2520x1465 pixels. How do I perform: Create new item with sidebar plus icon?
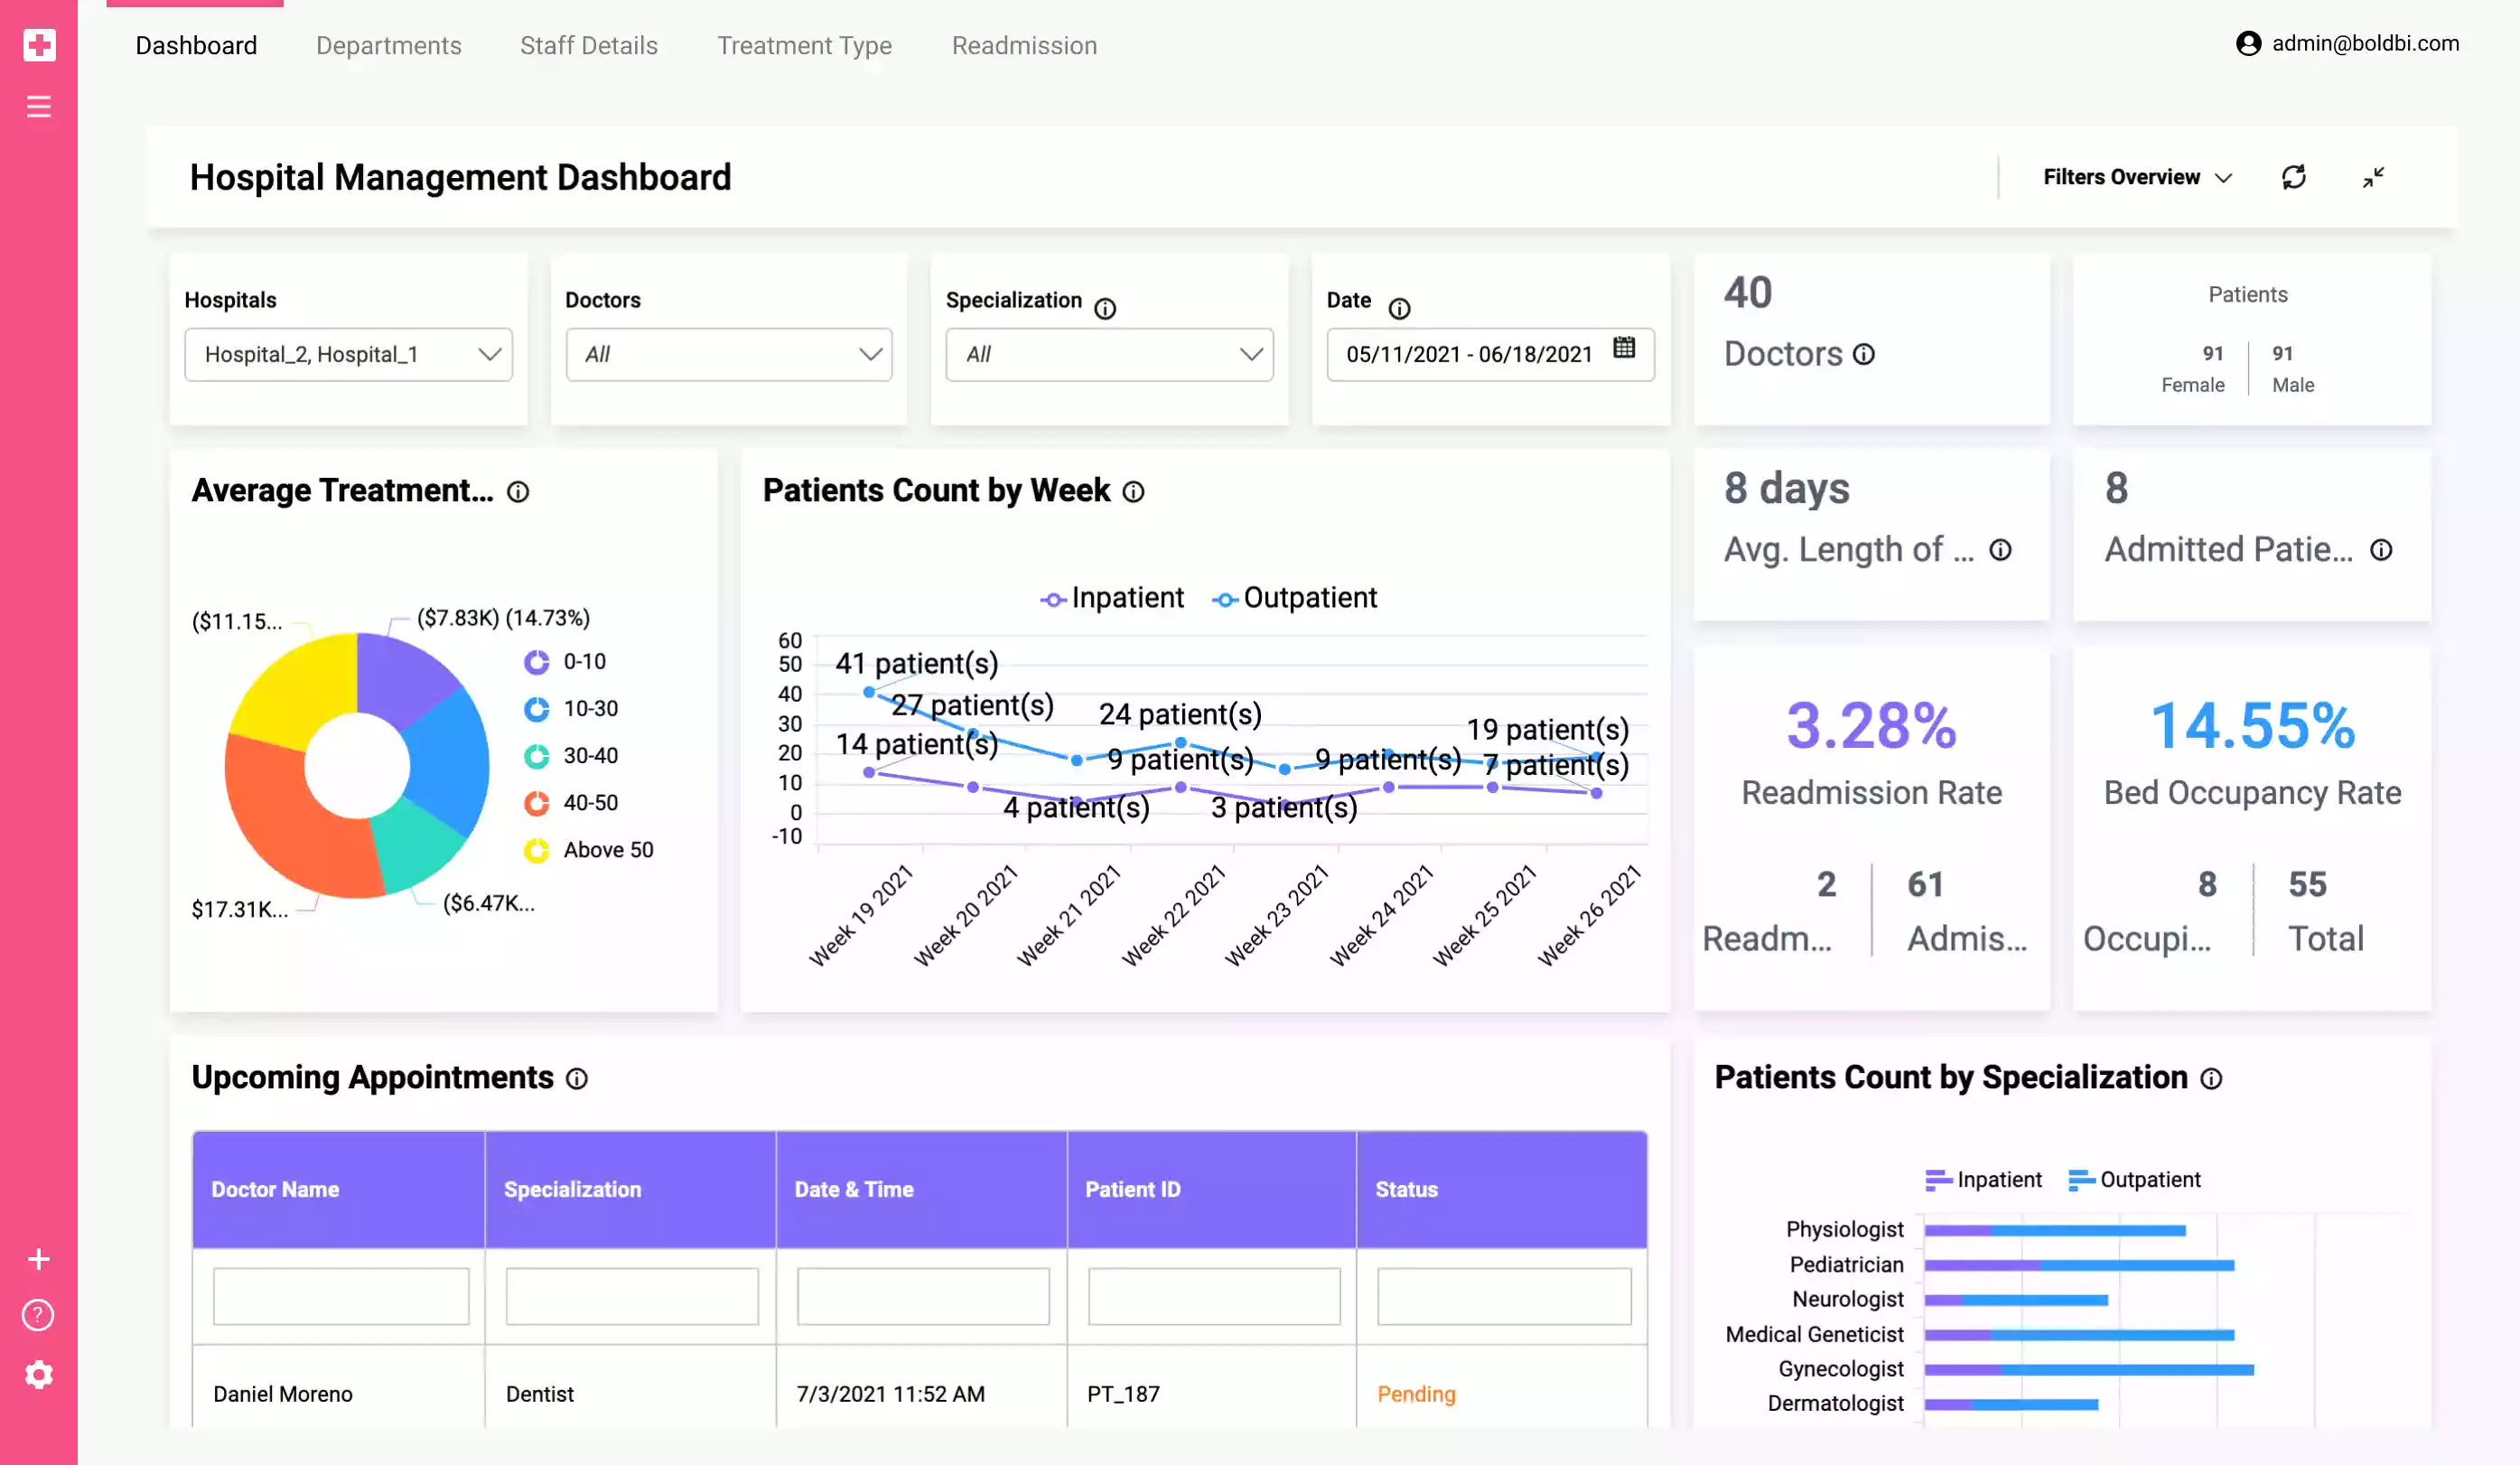click(x=38, y=1258)
